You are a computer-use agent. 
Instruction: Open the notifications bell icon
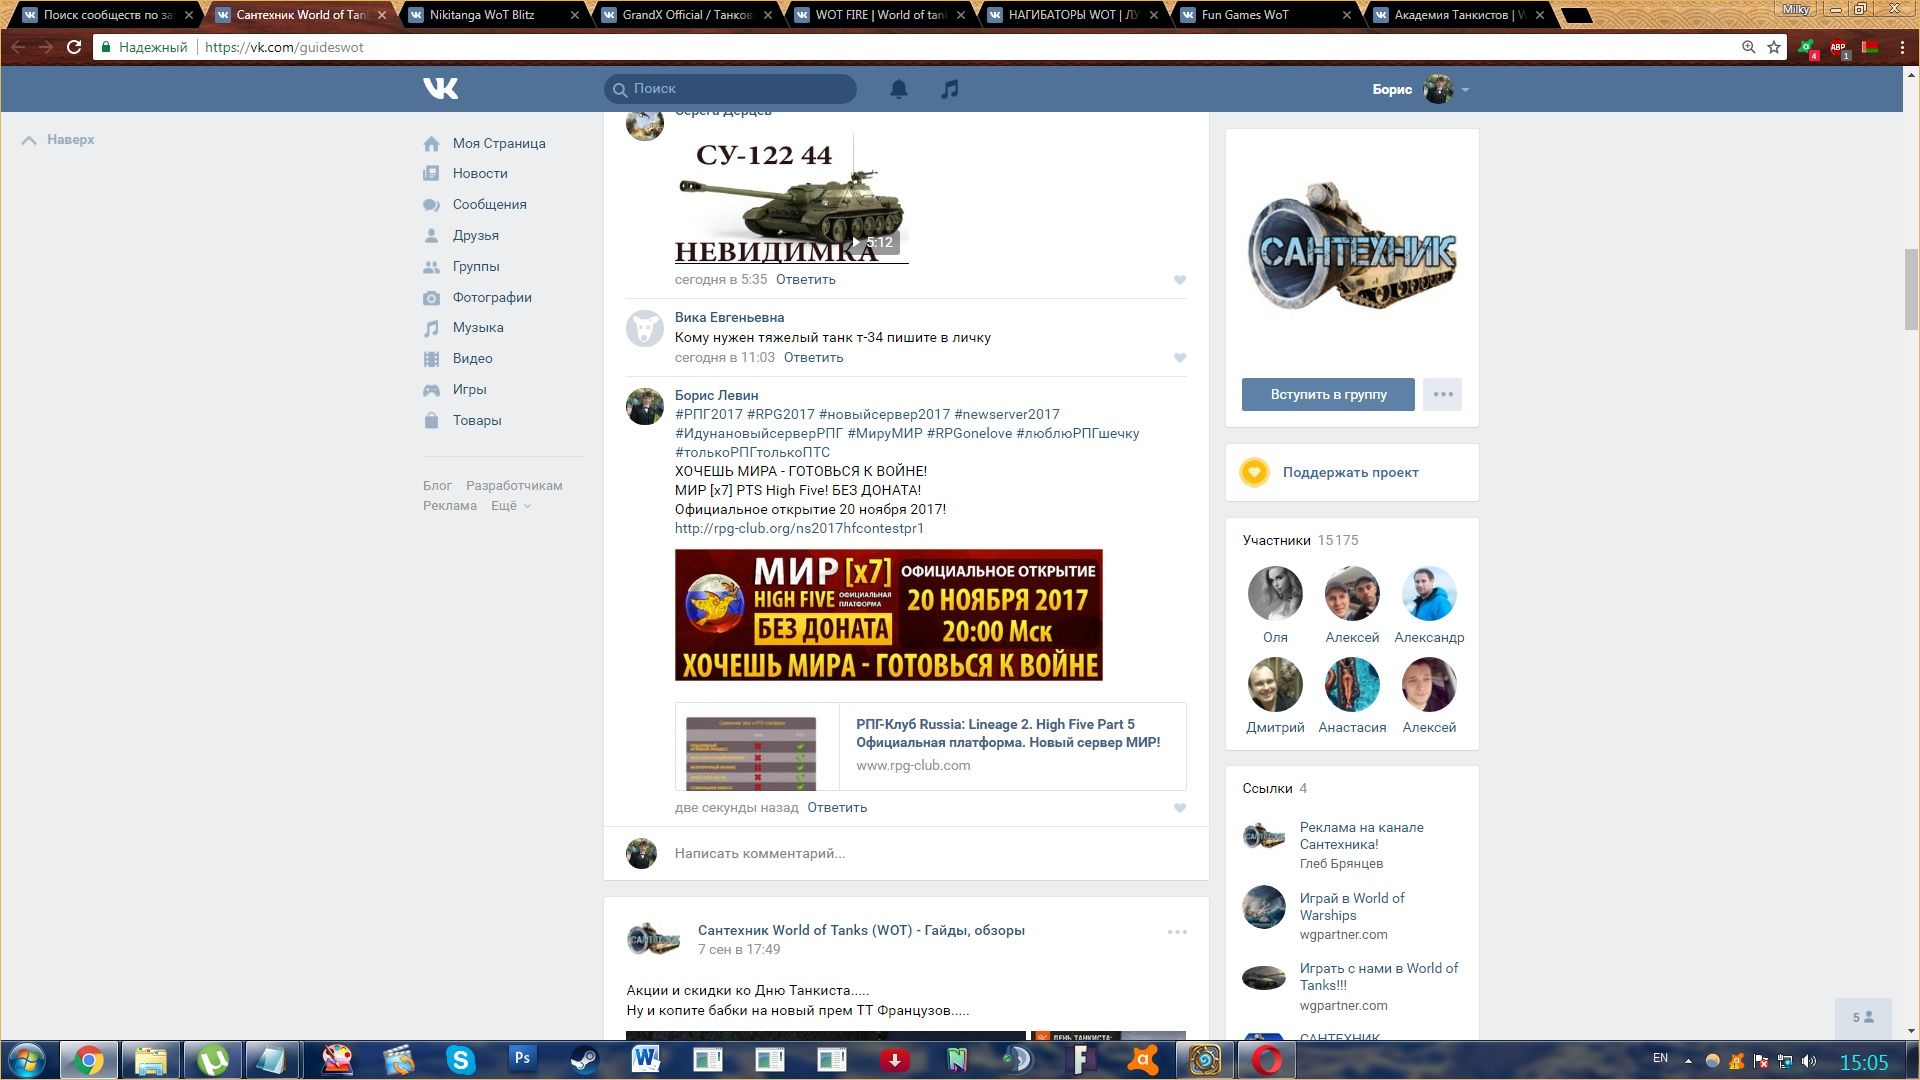(898, 89)
